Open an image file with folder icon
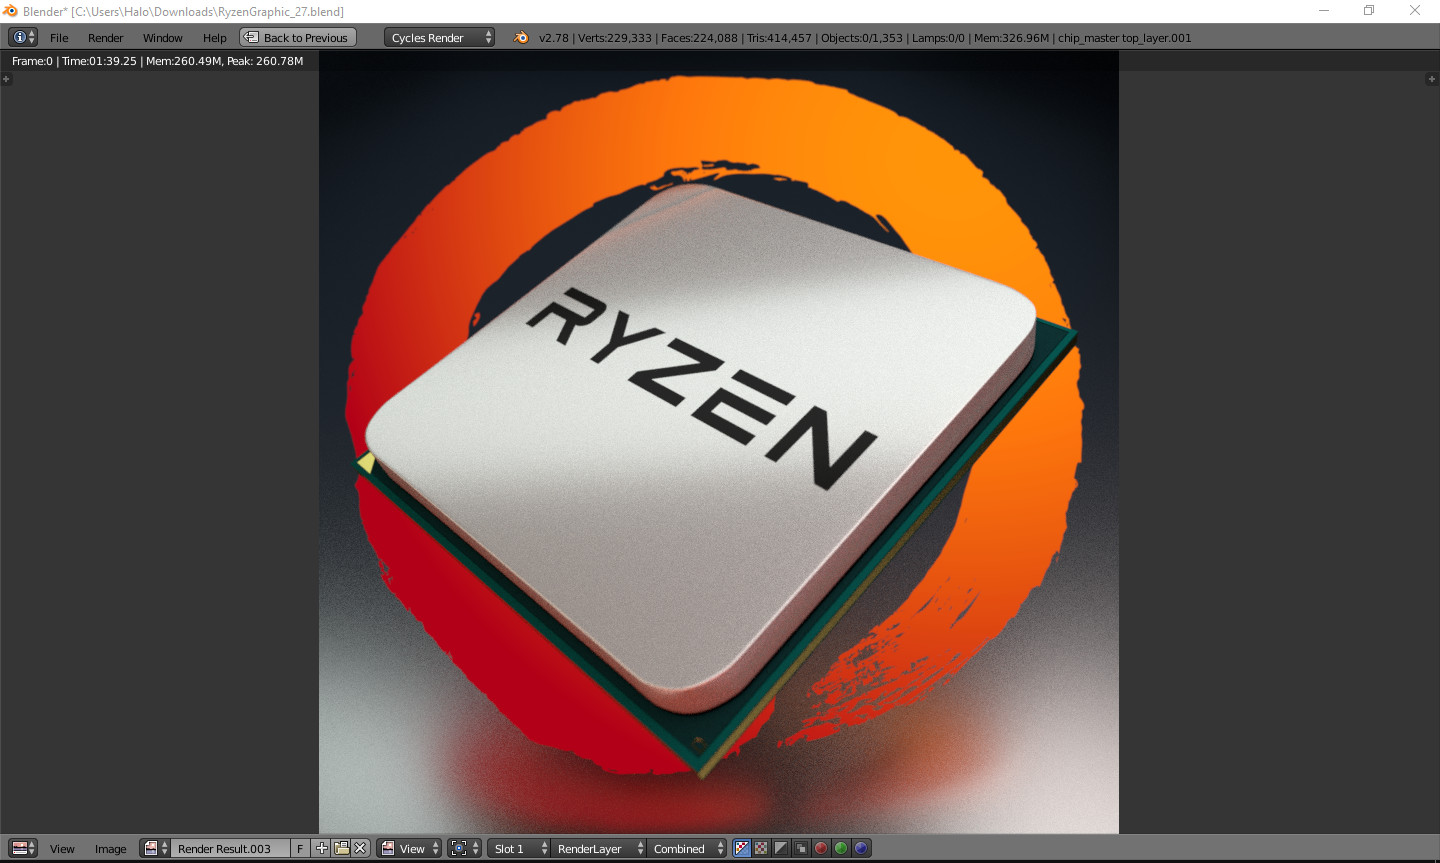 [341, 848]
